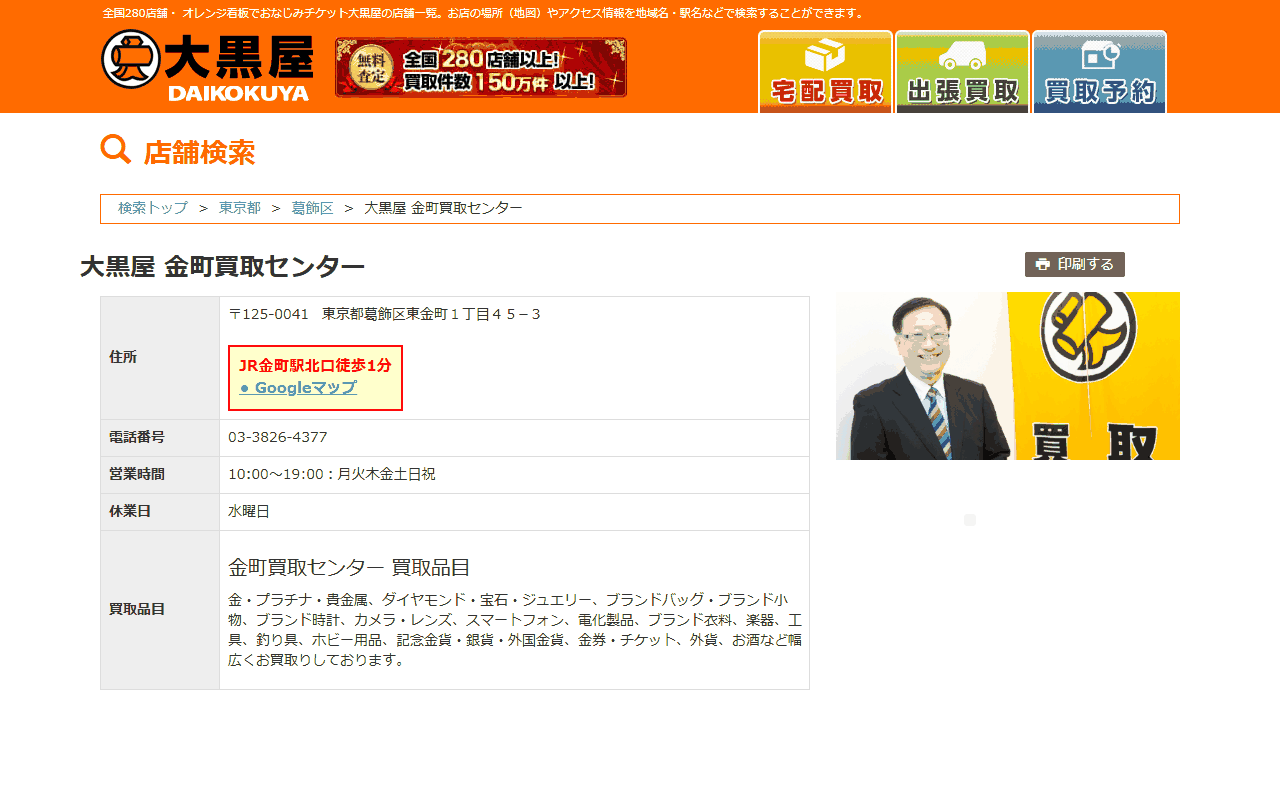Click the 営業時間 row label
Viewport: 1280px width, 800px height.
point(137,474)
